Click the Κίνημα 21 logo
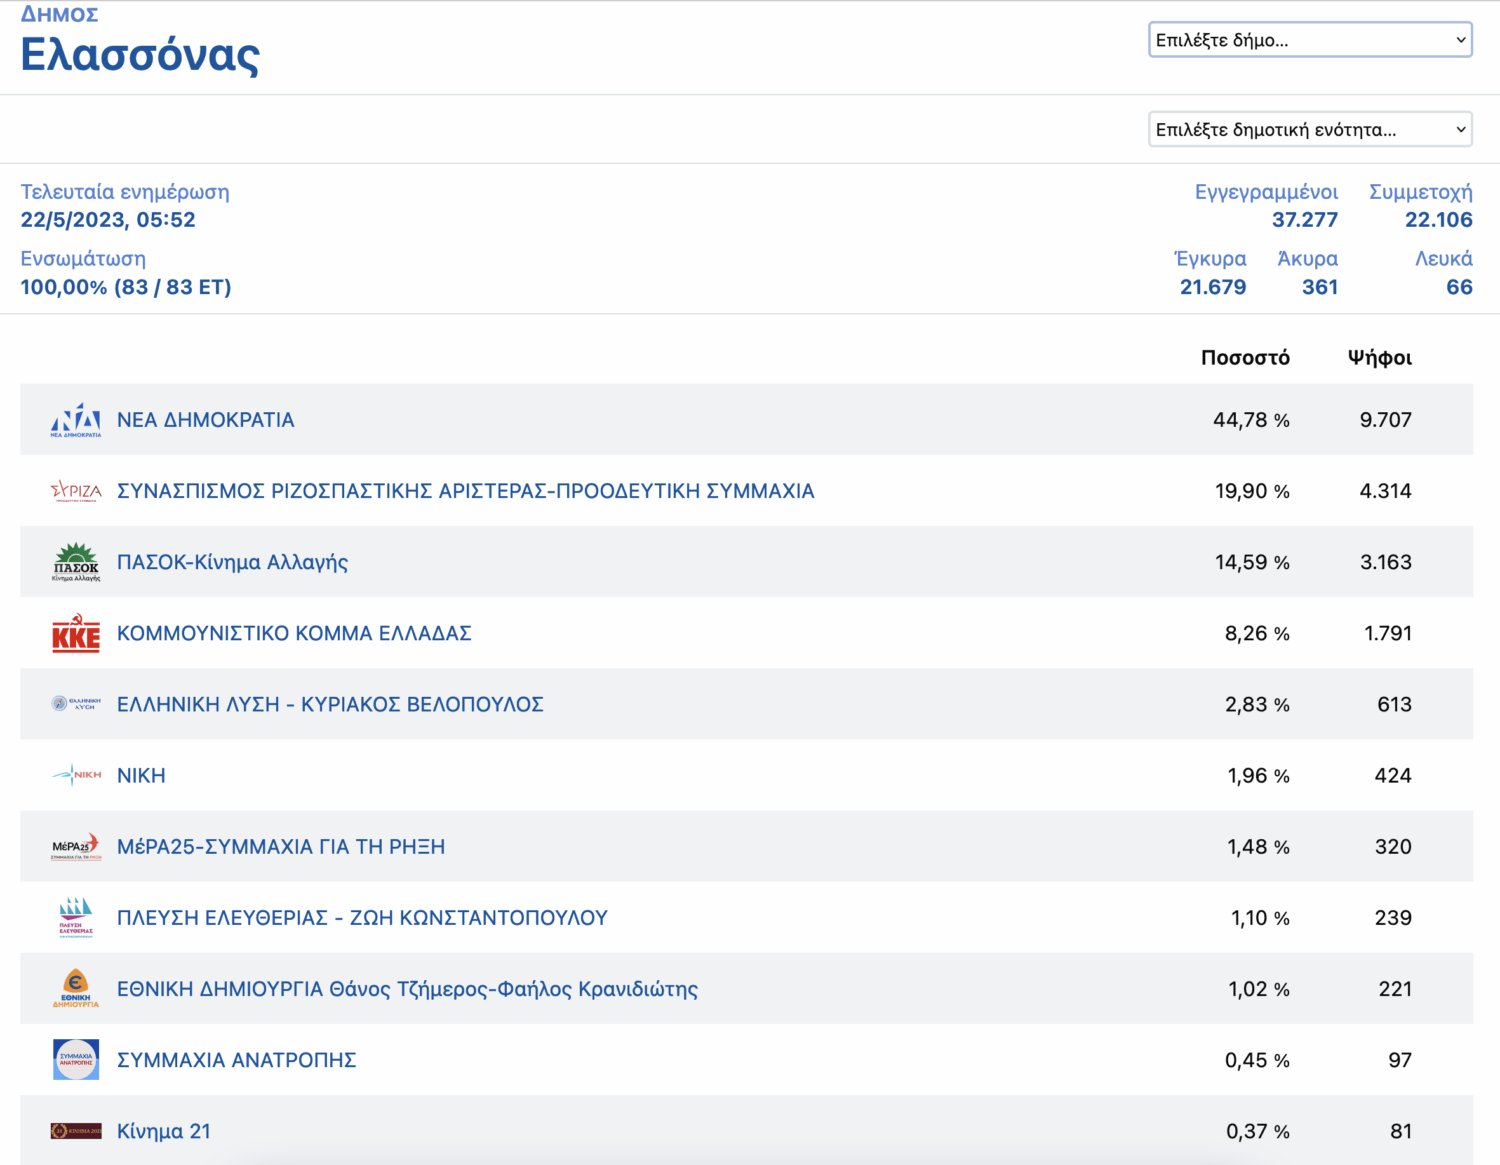The height and width of the screenshot is (1165, 1500). (76, 1131)
